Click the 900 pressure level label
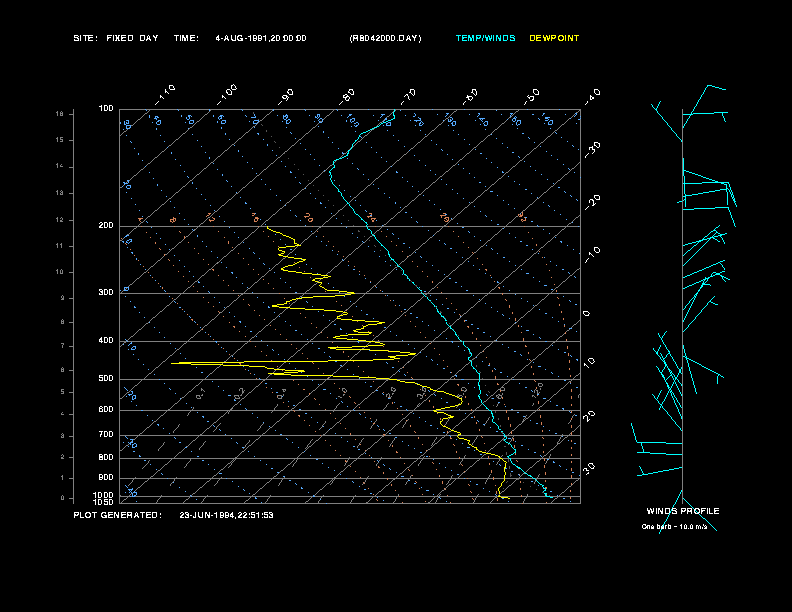This screenshot has width=792, height=612. 106,477
